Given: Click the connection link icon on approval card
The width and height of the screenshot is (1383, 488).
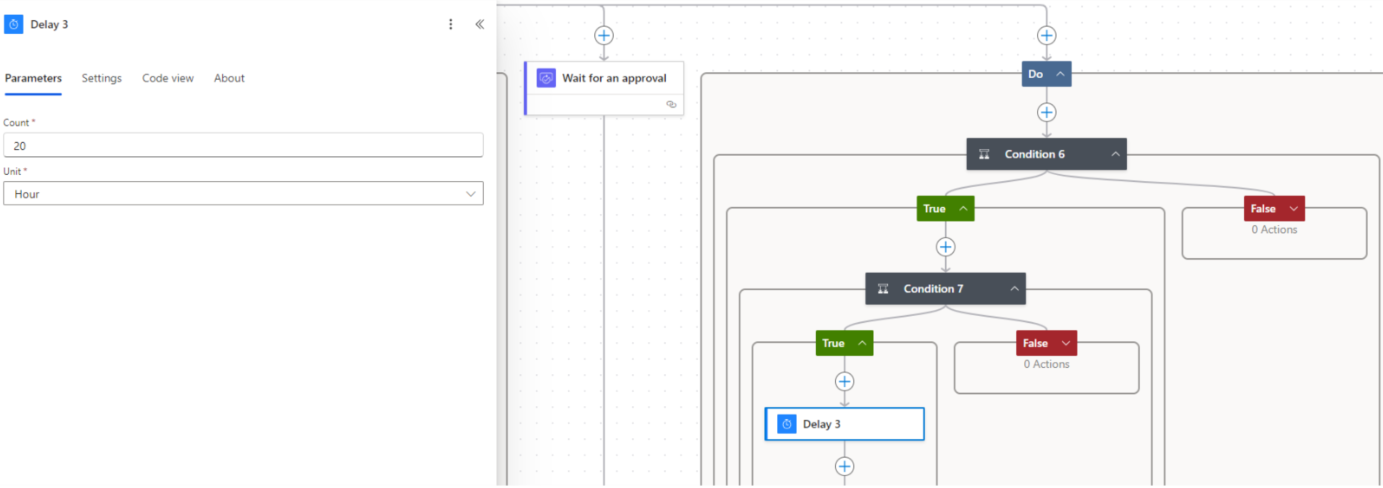Looking at the screenshot, I should (671, 104).
